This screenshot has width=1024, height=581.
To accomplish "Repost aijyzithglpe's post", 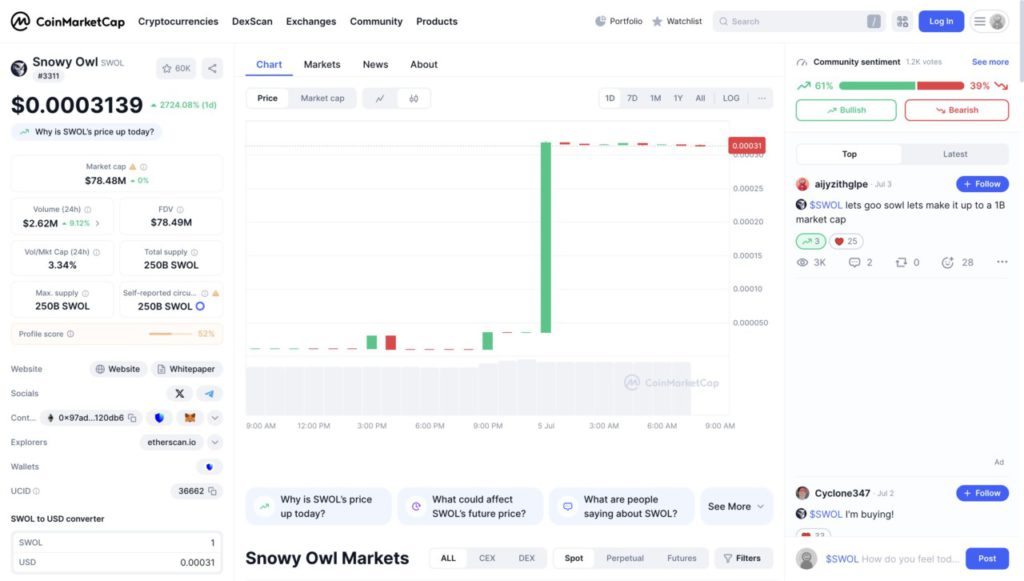I will pos(907,262).
